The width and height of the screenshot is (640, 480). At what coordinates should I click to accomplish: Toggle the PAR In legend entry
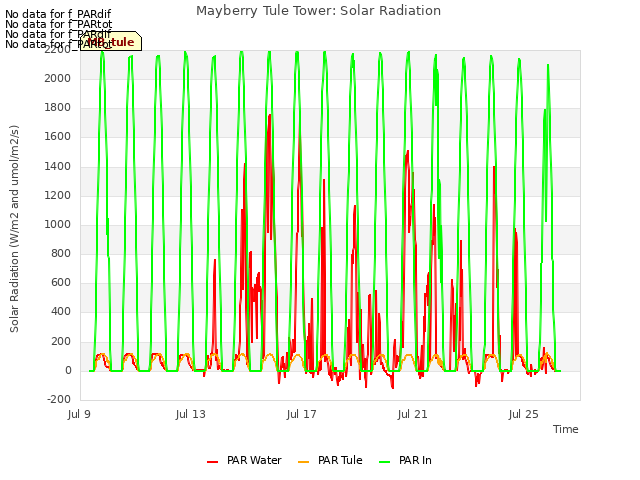(x=405, y=460)
